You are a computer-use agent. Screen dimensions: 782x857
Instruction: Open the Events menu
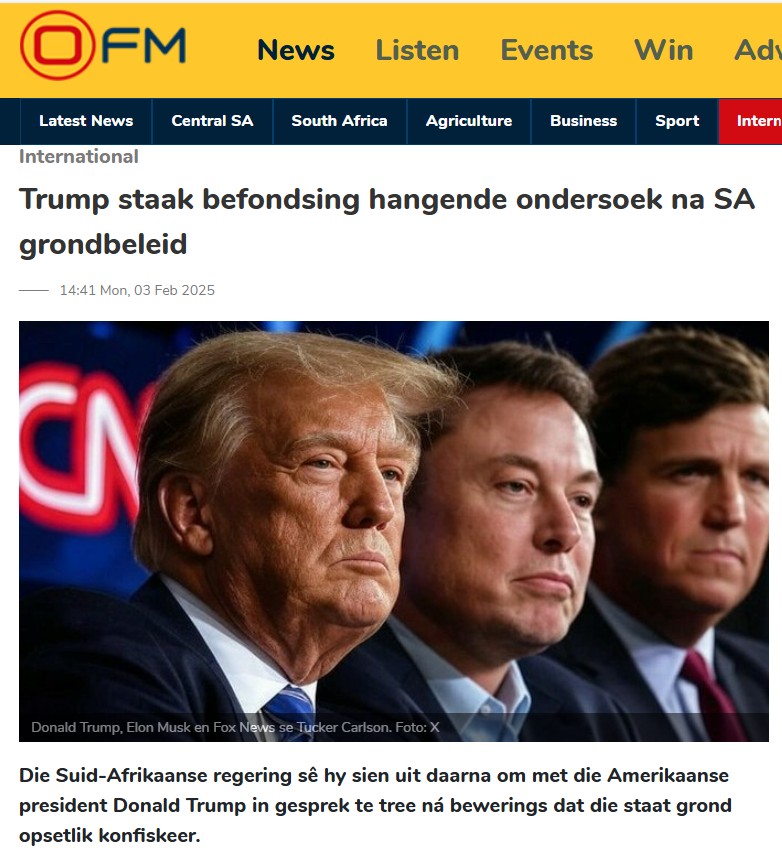(x=546, y=50)
